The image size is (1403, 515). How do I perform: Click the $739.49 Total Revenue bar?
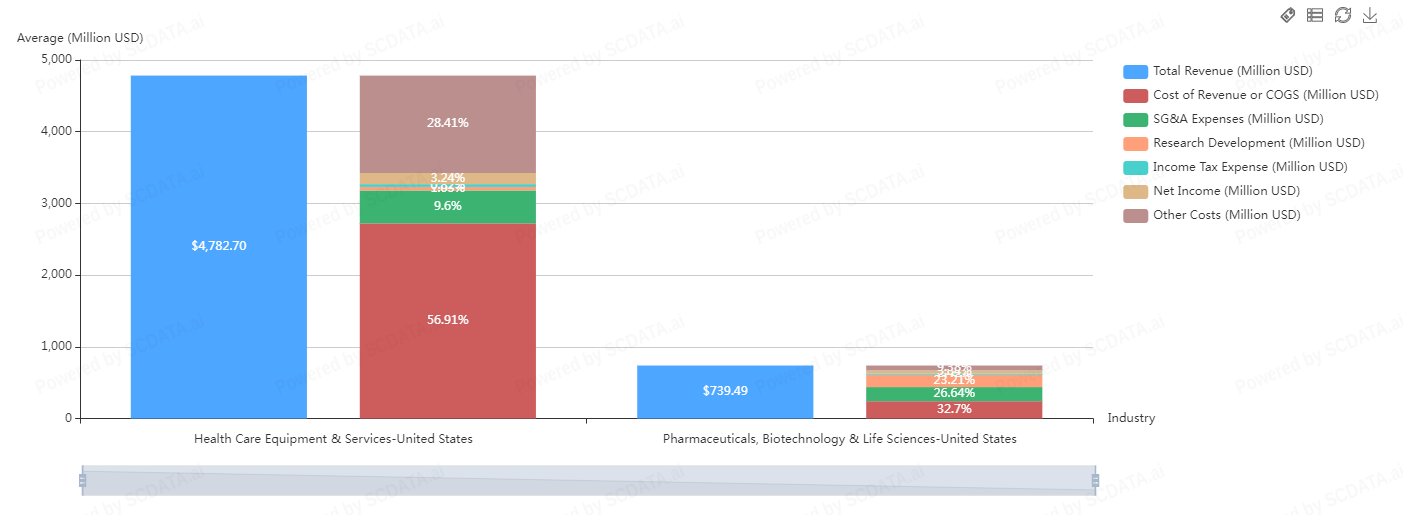coord(724,391)
